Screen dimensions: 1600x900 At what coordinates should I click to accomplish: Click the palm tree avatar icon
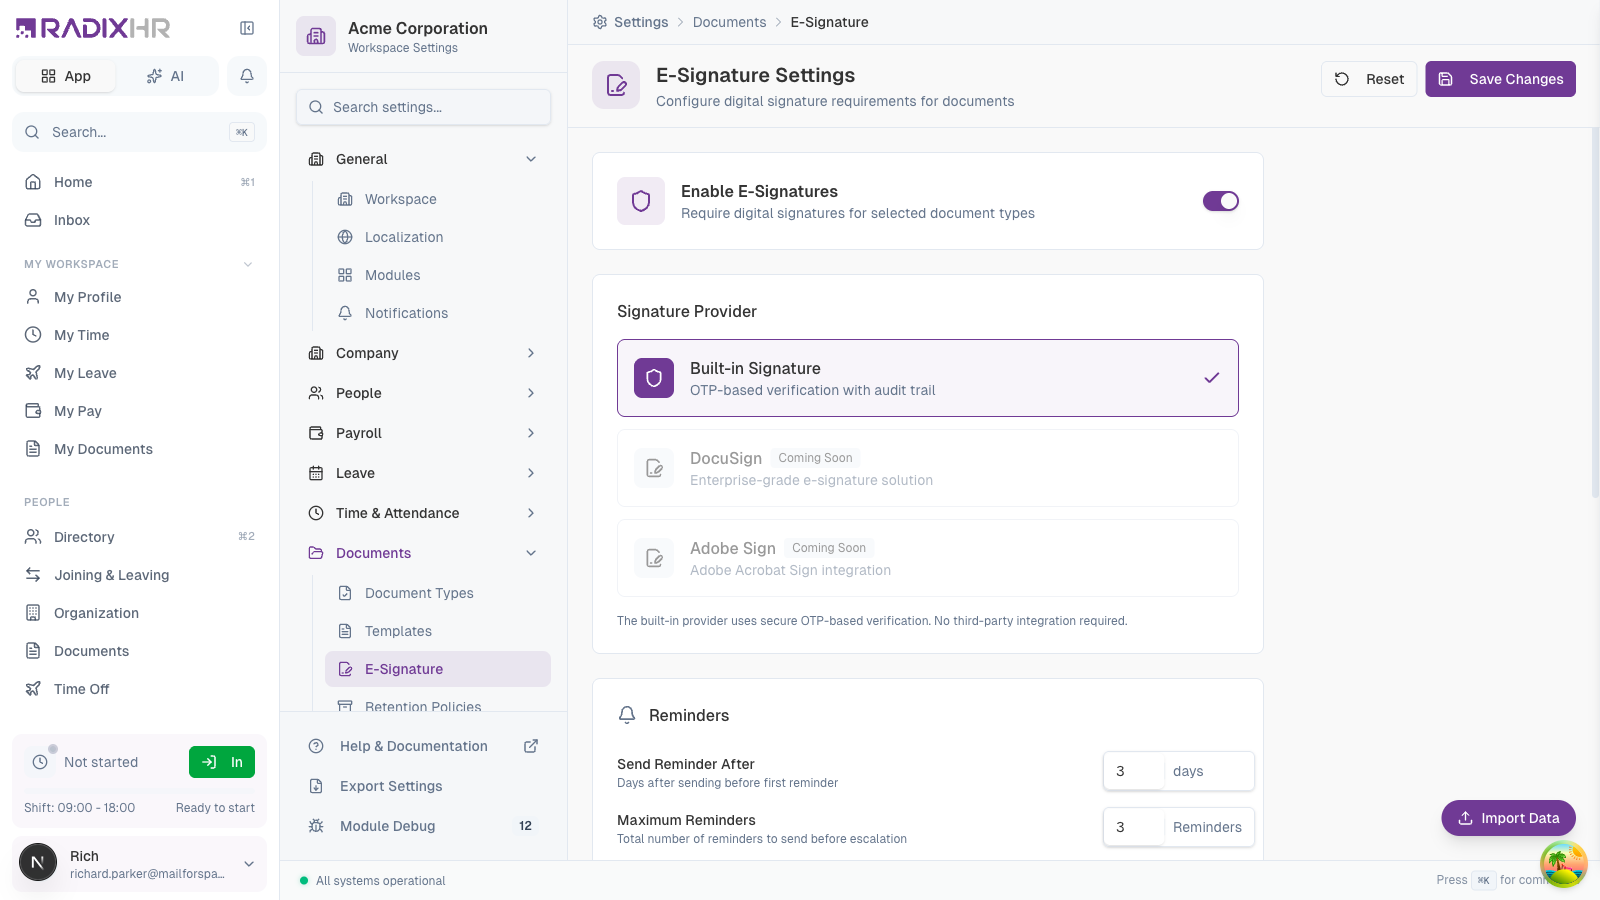tap(1564, 864)
